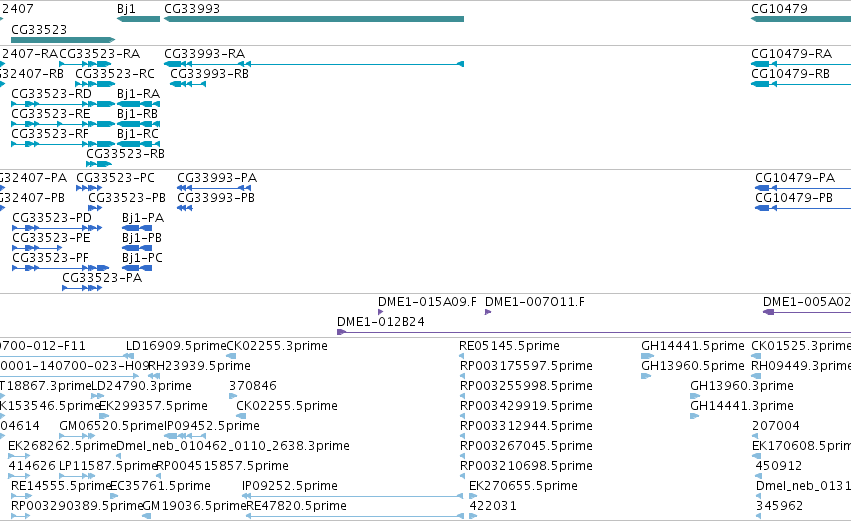The width and height of the screenshot is (851, 521).
Task: Select transcript label CG33523-RA
Action: tap(99, 54)
